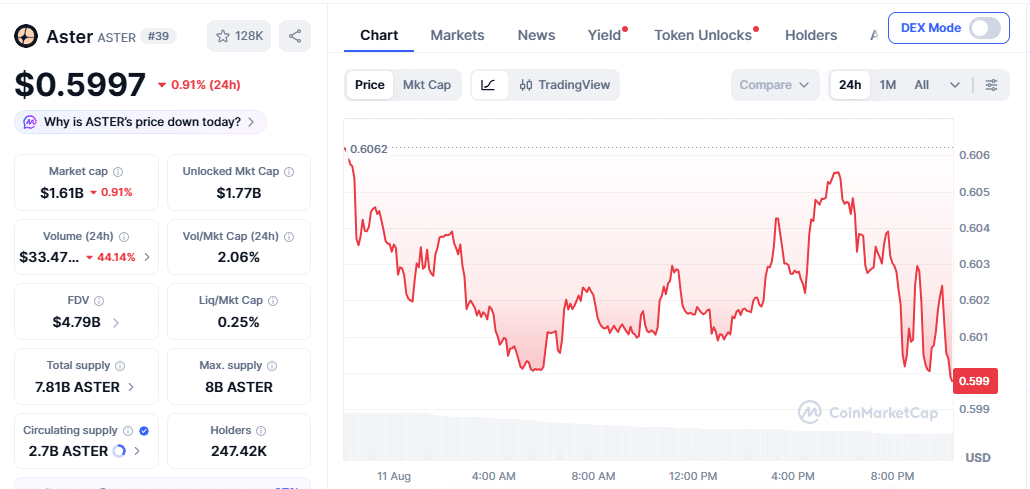Viewport: 1030px width, 489px height.
Task: Click the $4.79B FDV value
Action: tap(77, 322)
